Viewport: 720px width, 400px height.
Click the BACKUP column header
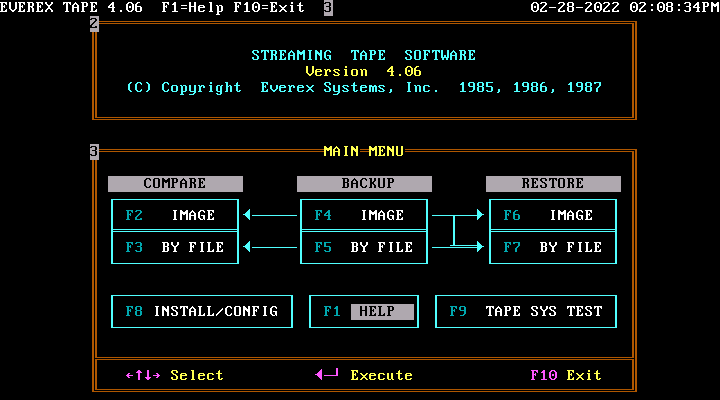click(x=364, y=183)
